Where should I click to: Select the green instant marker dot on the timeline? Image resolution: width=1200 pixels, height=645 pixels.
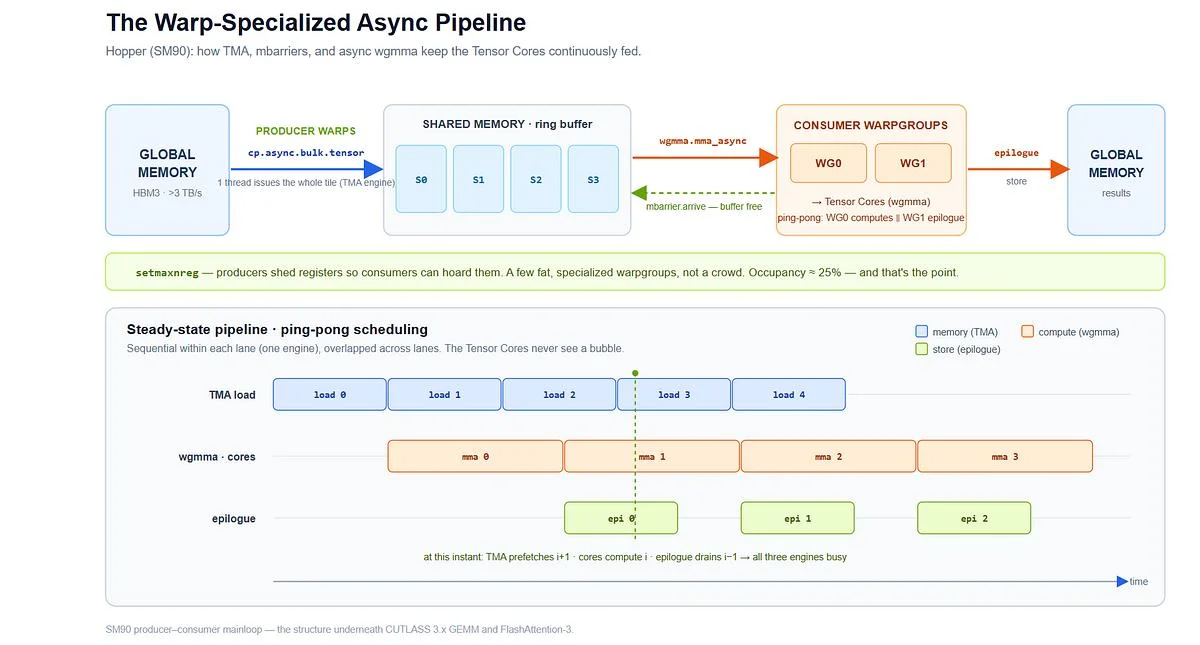[x=635, y=373]
